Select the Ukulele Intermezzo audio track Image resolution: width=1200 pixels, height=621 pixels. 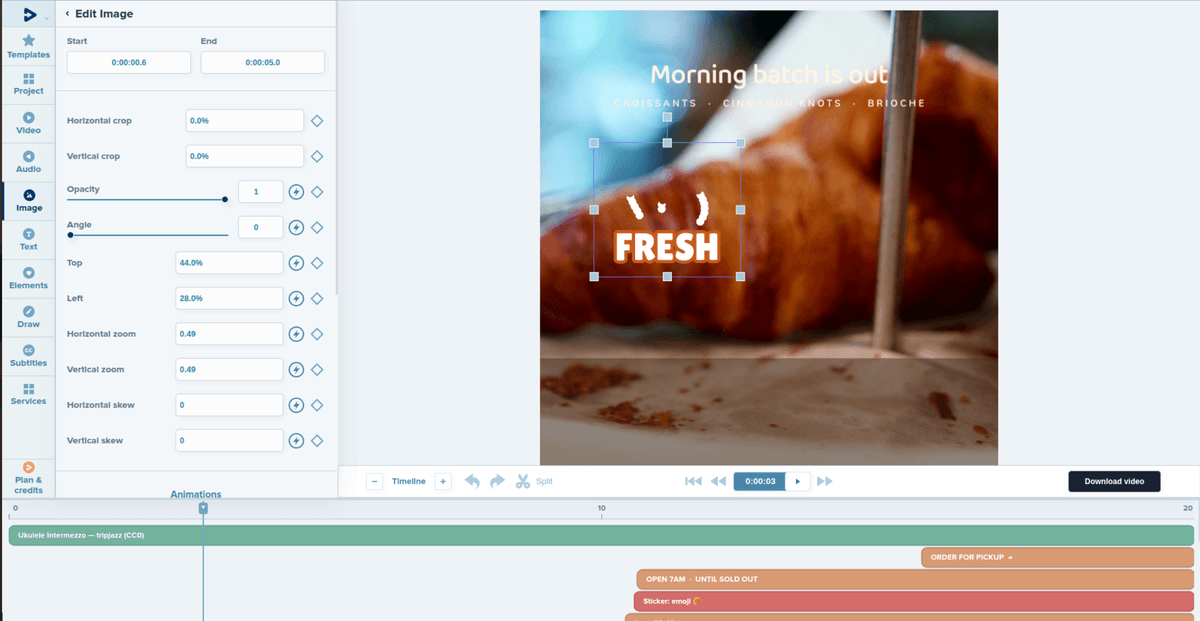[x=601, y=535]
